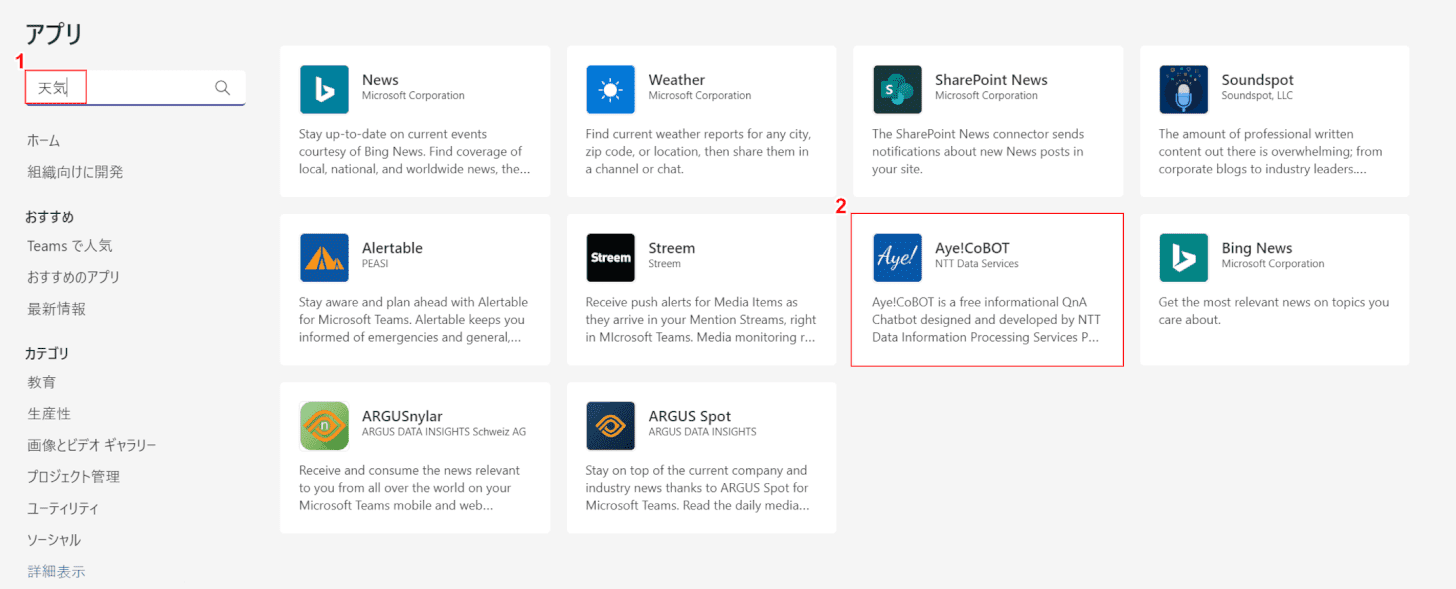Click the search magnifier icon
Screen dimensions: 1456x589
(x=223, y=88)
